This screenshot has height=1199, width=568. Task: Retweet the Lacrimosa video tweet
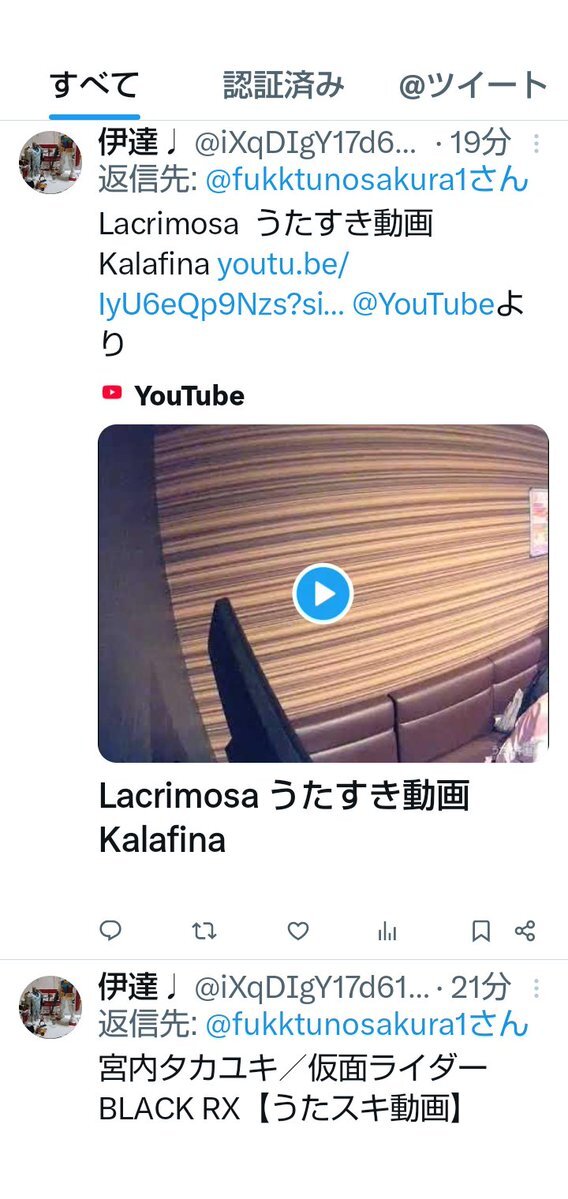coord(203,931)
